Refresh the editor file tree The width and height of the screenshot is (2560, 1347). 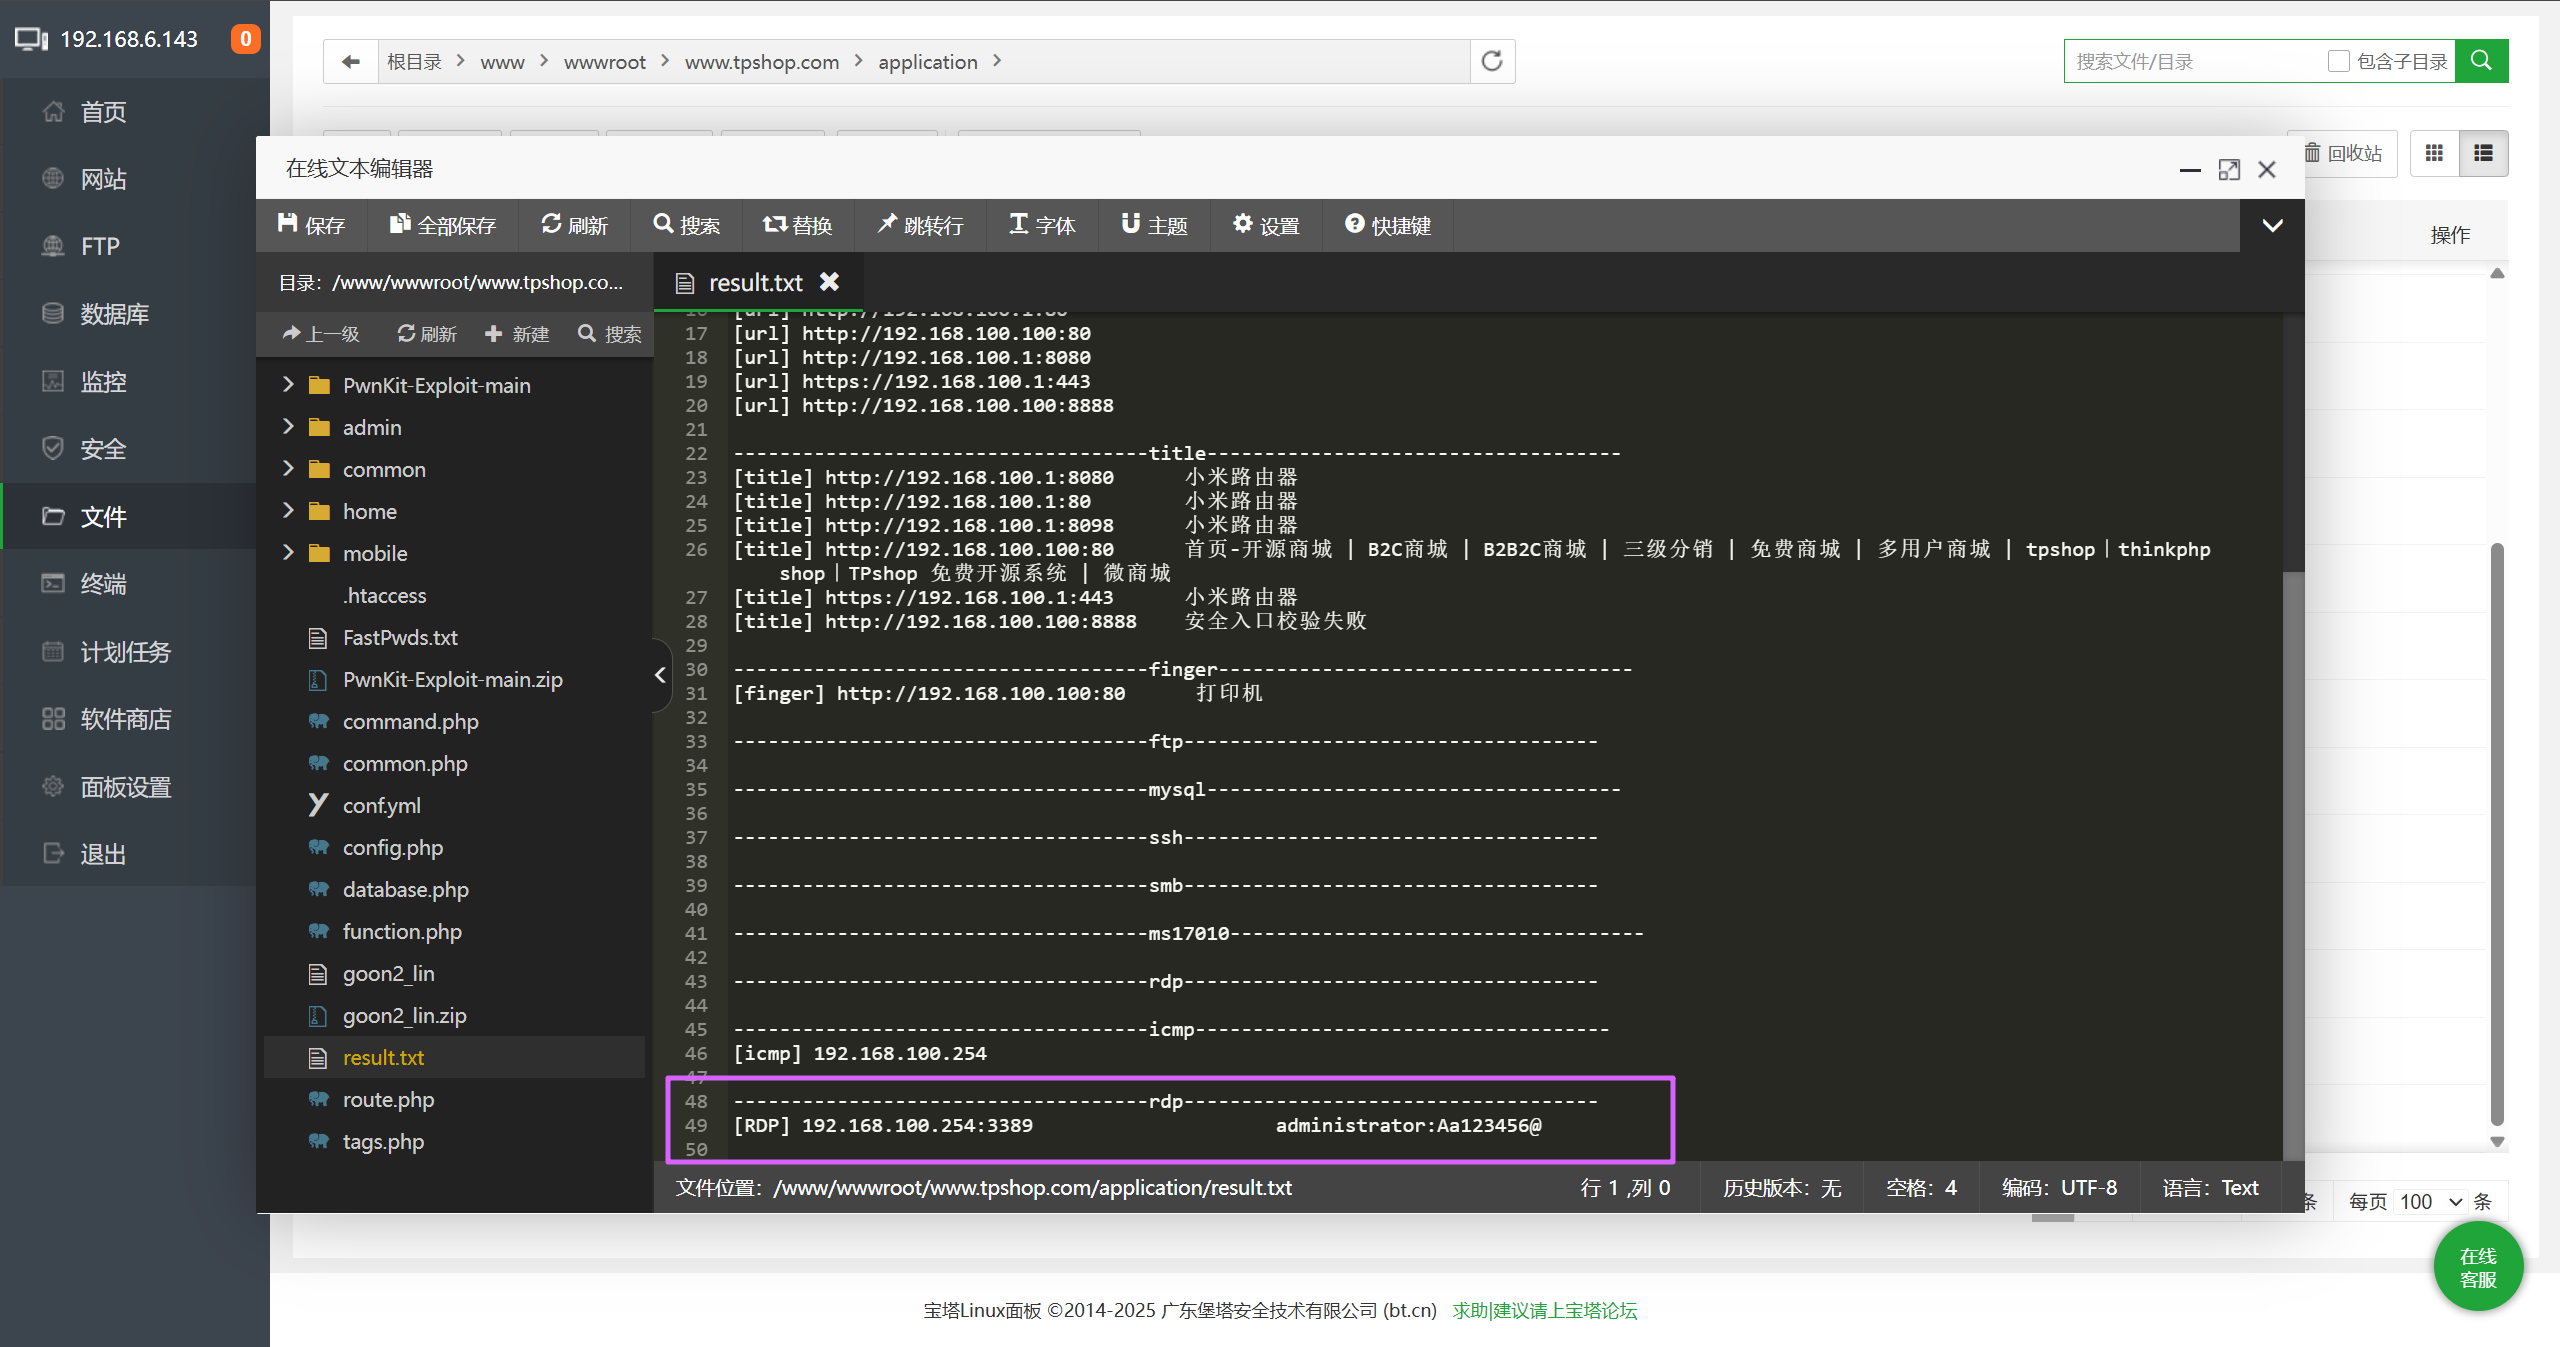click(427, 334)
